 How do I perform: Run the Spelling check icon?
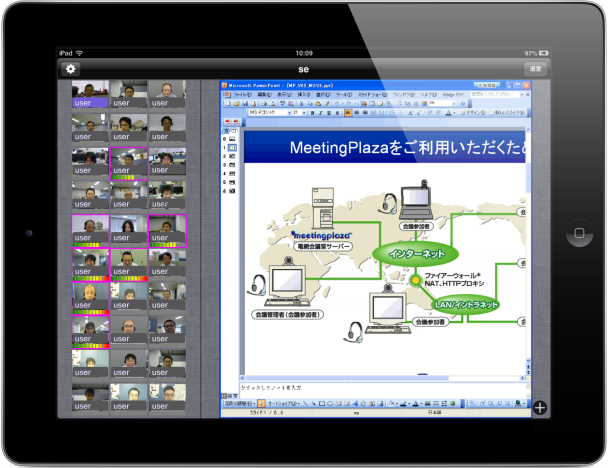283,104
